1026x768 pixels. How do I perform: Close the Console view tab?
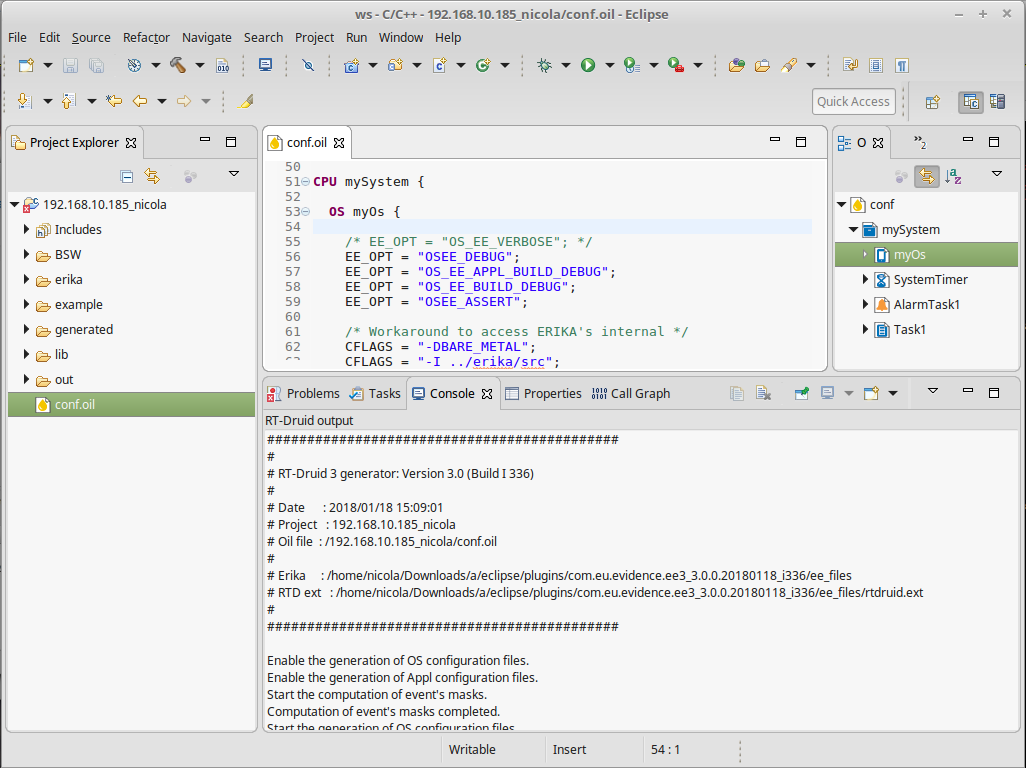click(x=487, y=394)
